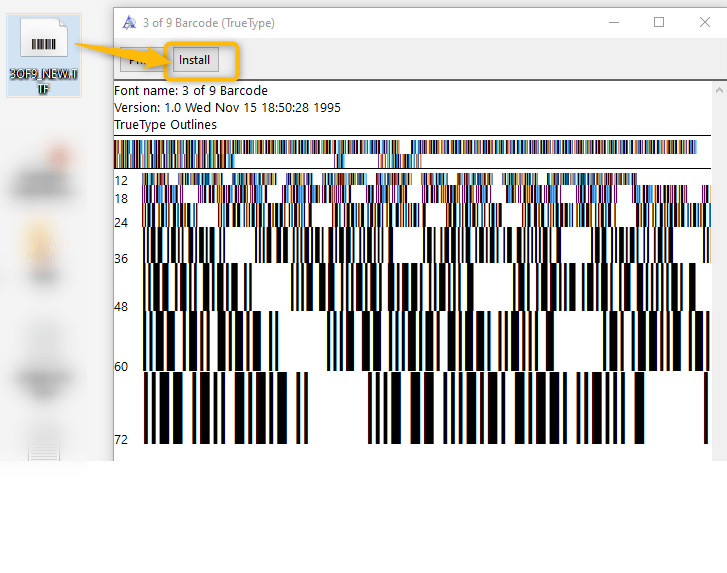Click the Install button

tap(194, 60)
